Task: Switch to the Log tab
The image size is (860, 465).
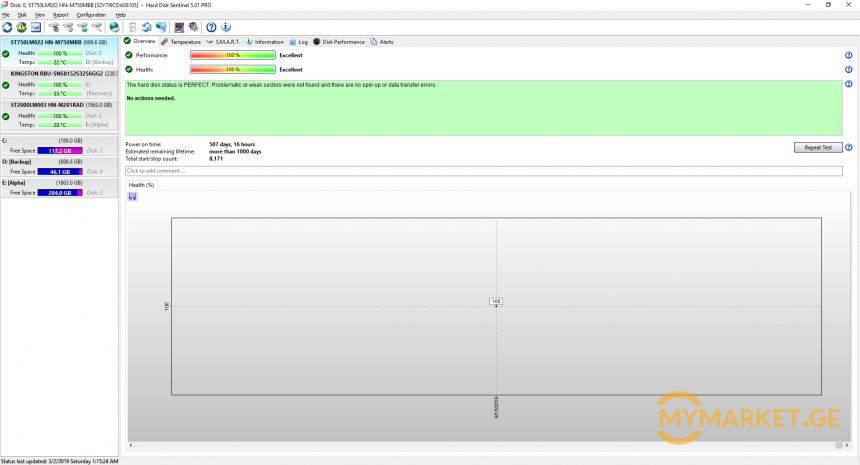Action: 298,42
